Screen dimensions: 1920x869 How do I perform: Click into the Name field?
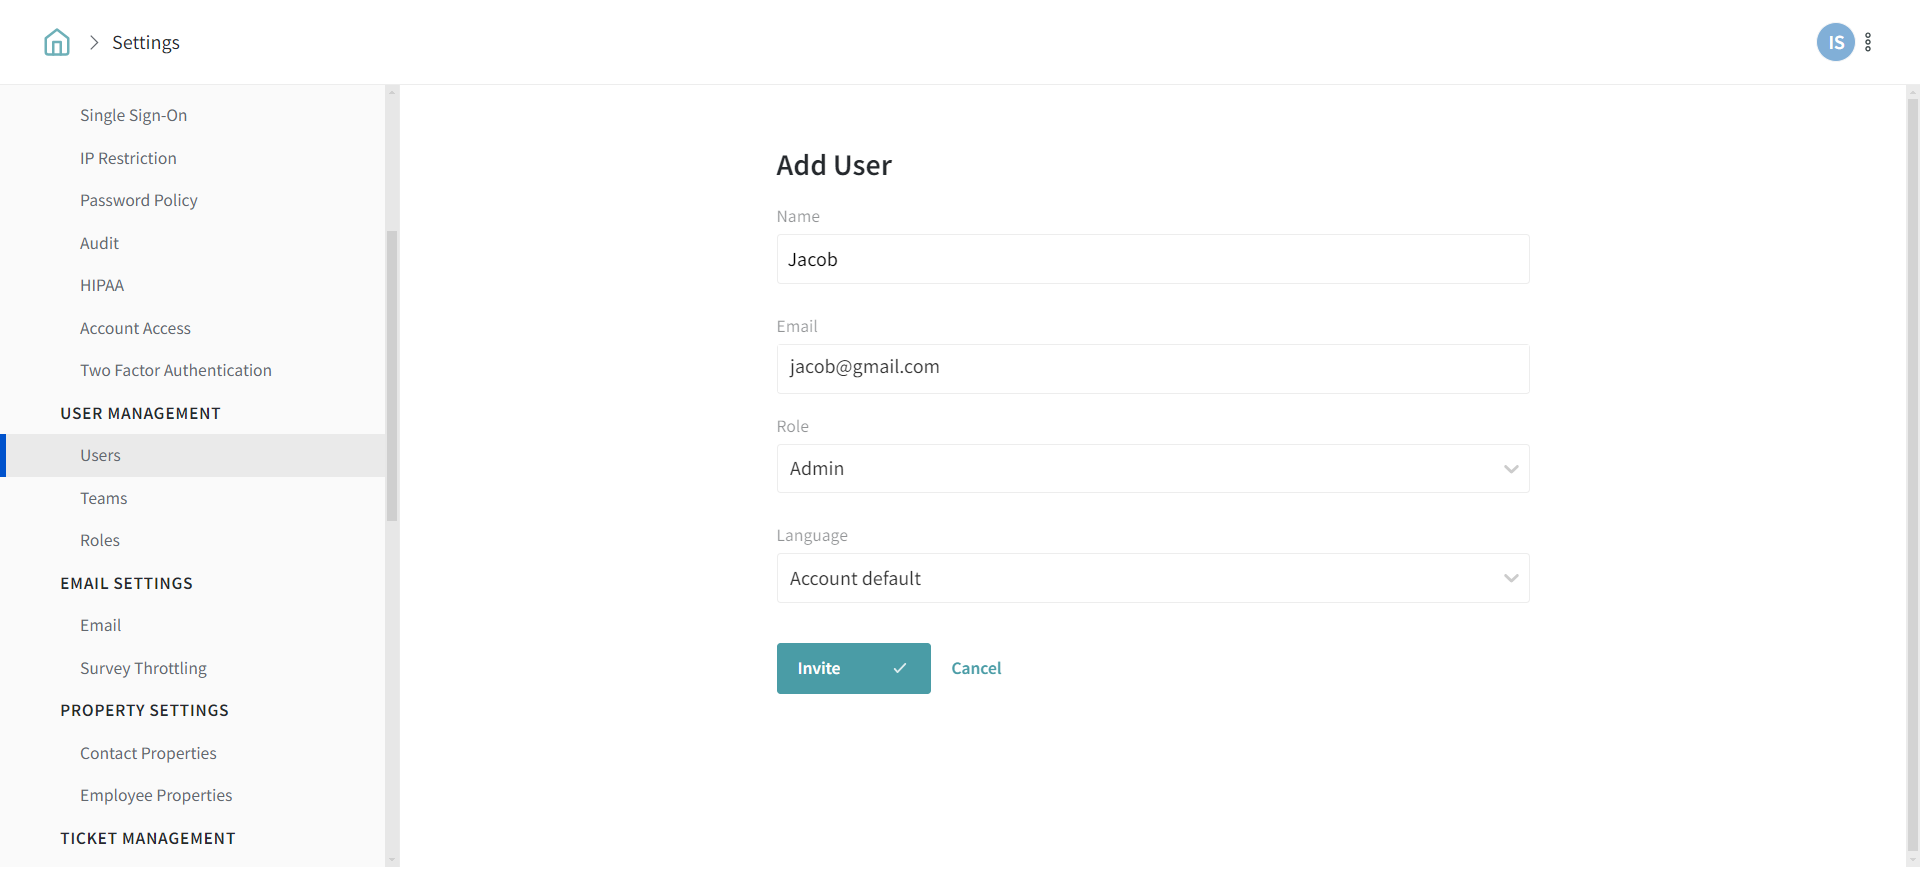1152,260
